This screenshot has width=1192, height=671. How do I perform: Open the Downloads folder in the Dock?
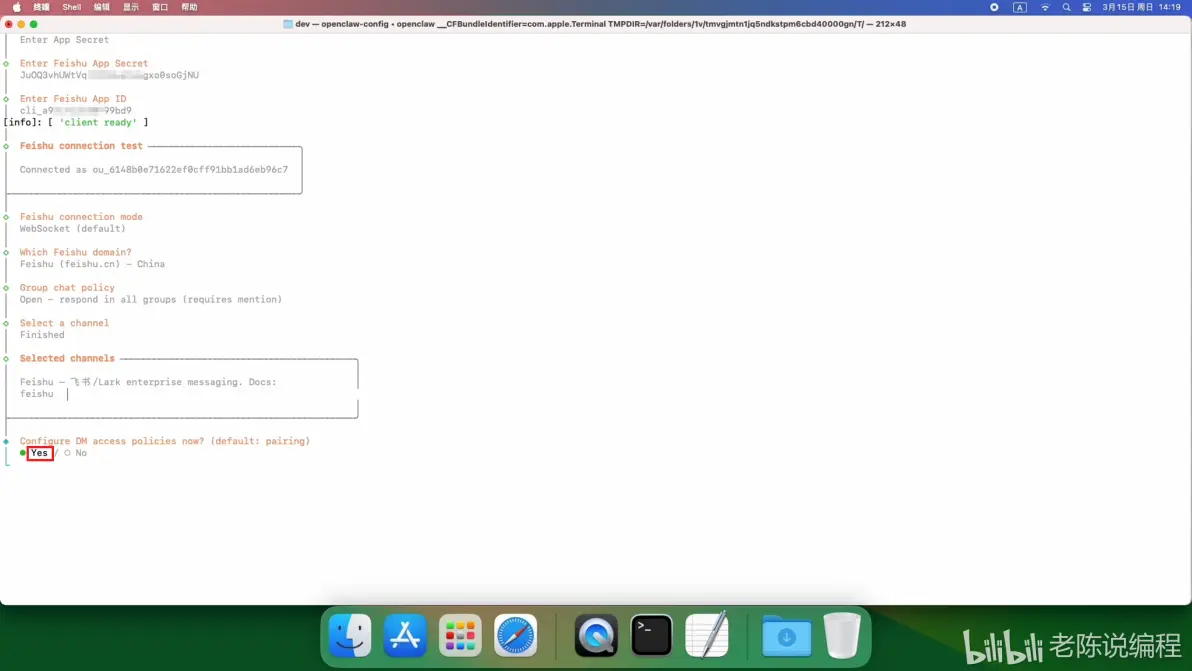click(787, 635)
